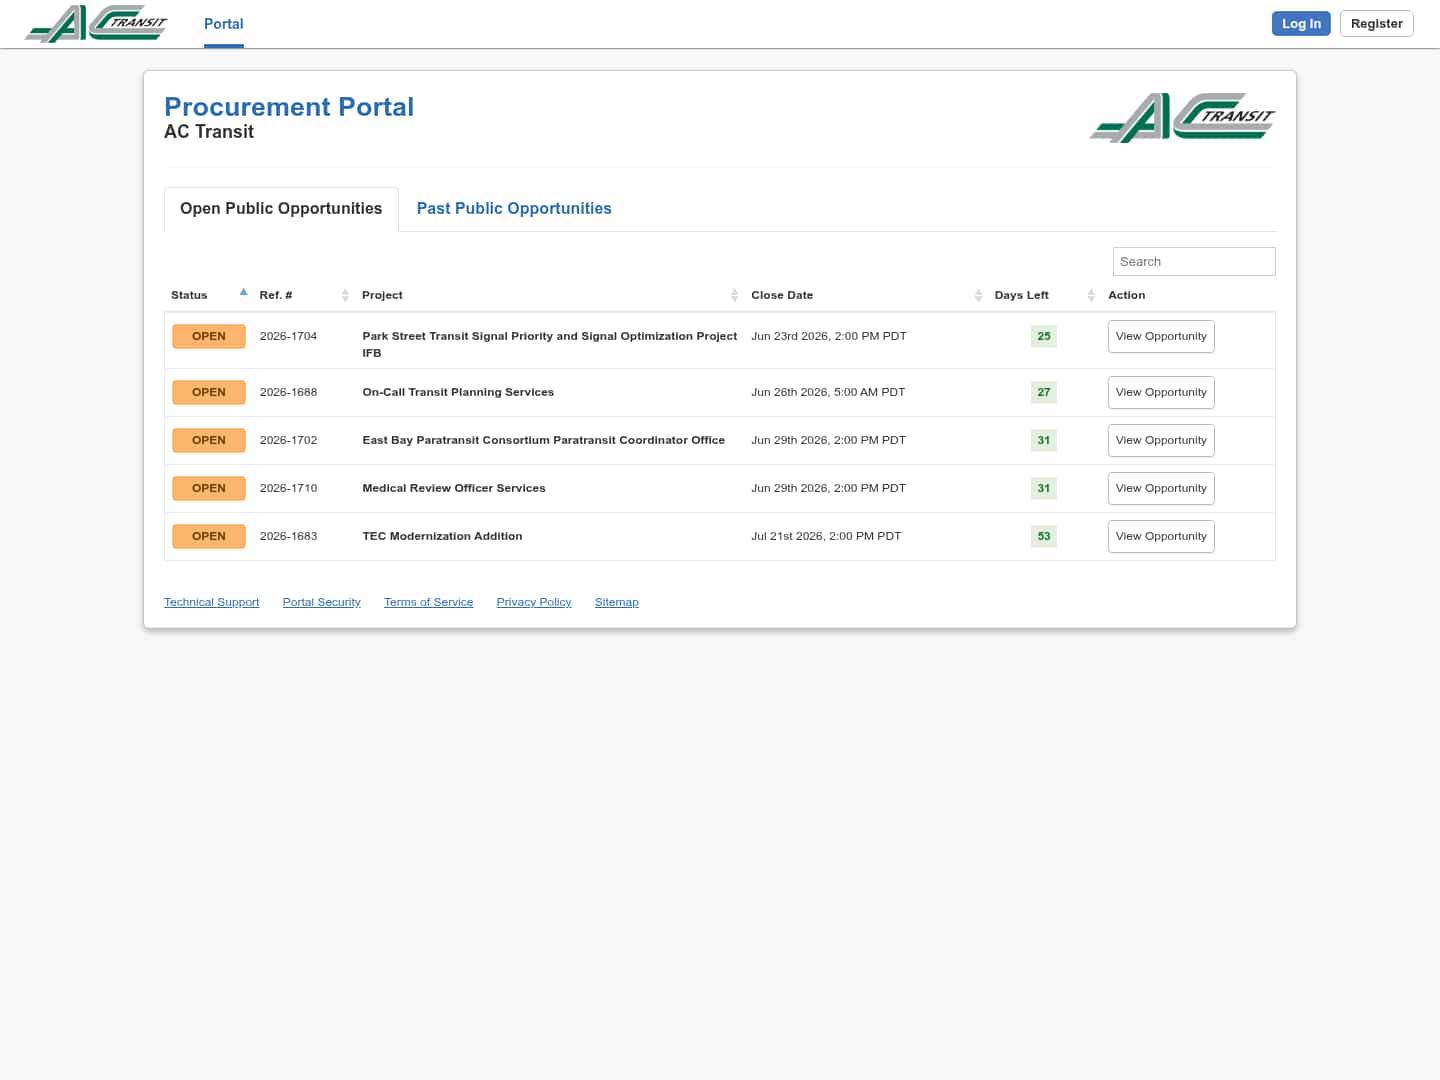Screen dimensions: 1440x1080
Task: Sort by Project column arrows
Action: (734, 295)
